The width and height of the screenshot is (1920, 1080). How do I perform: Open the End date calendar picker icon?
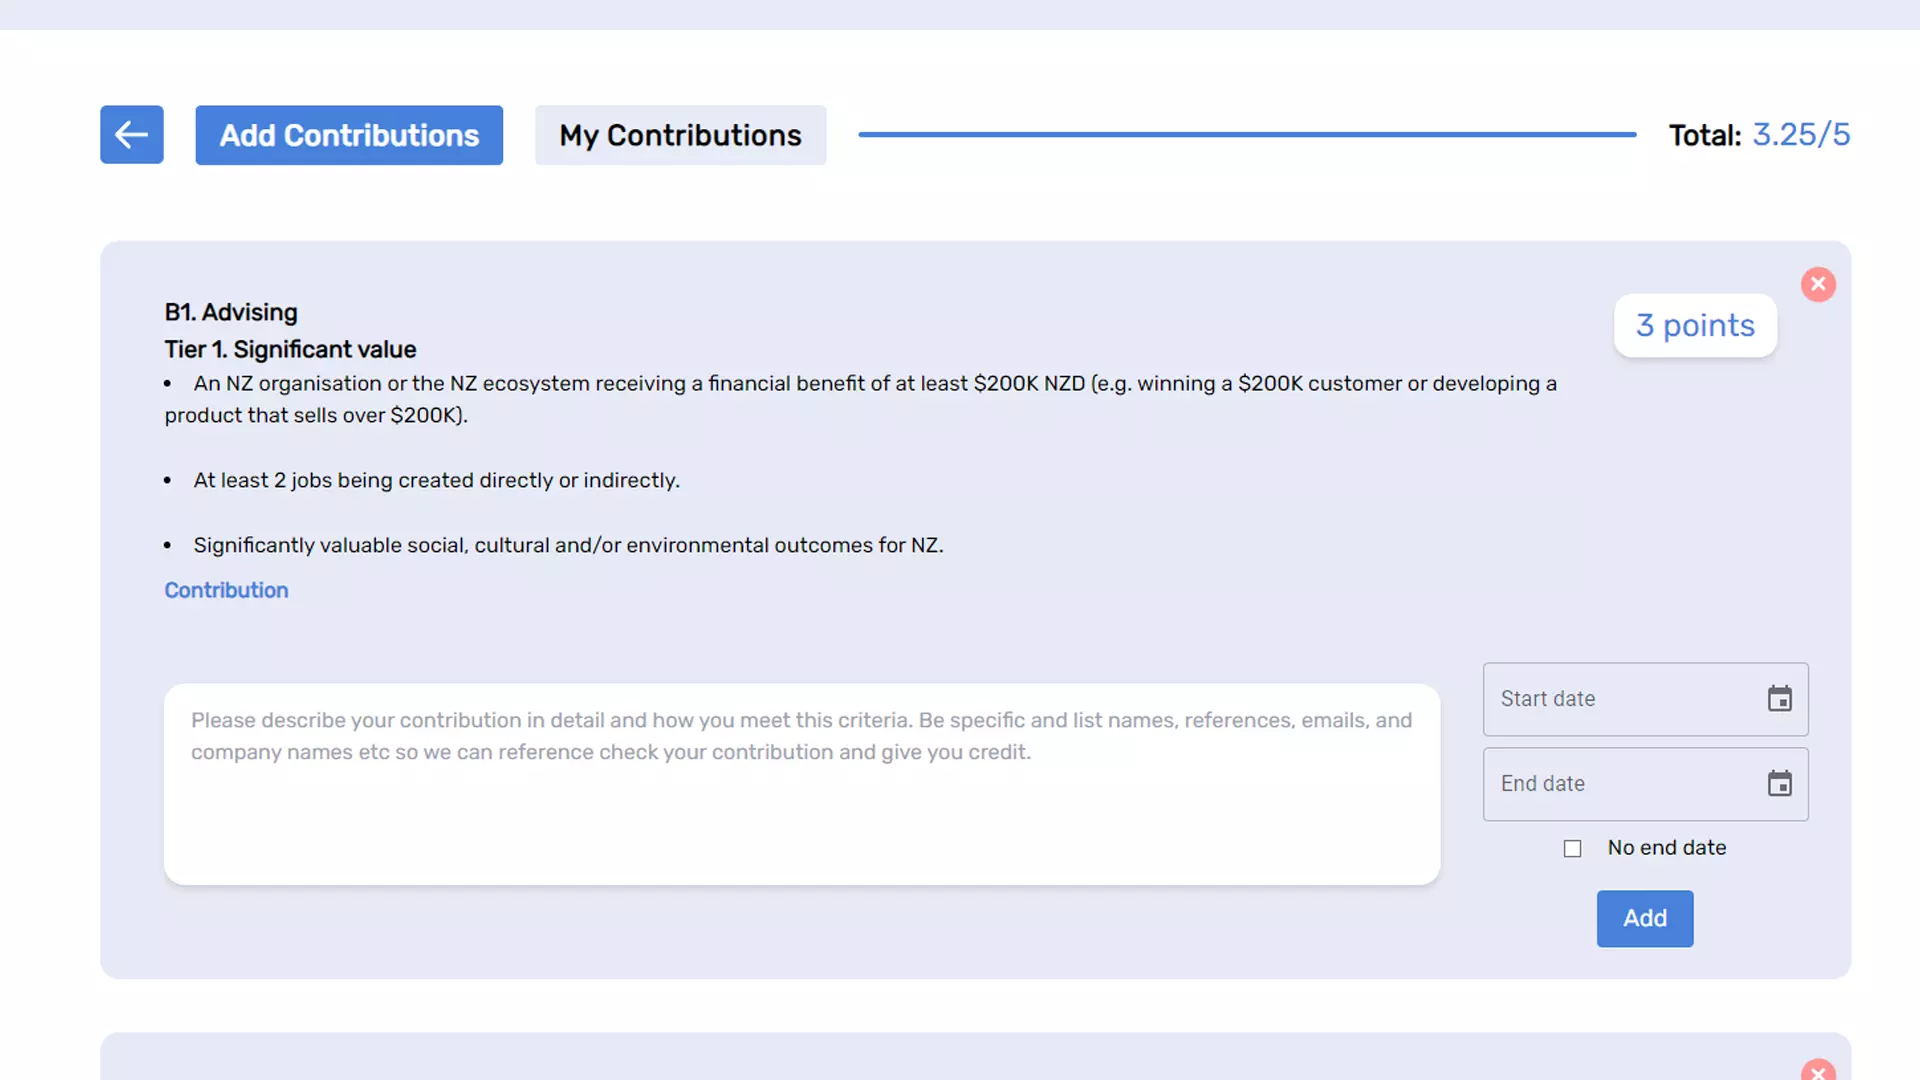click(x=1779, y=784)
